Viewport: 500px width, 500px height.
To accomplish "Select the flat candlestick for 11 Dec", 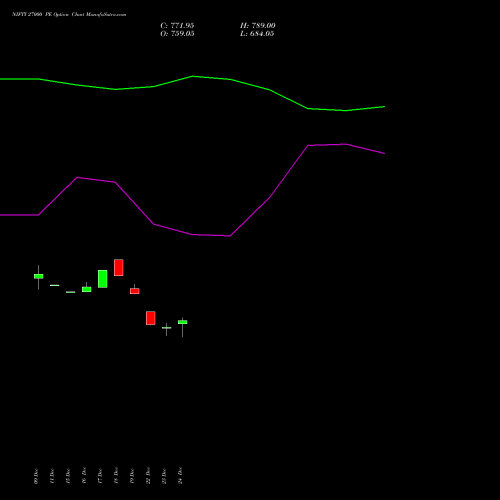I will coord(54,285).
